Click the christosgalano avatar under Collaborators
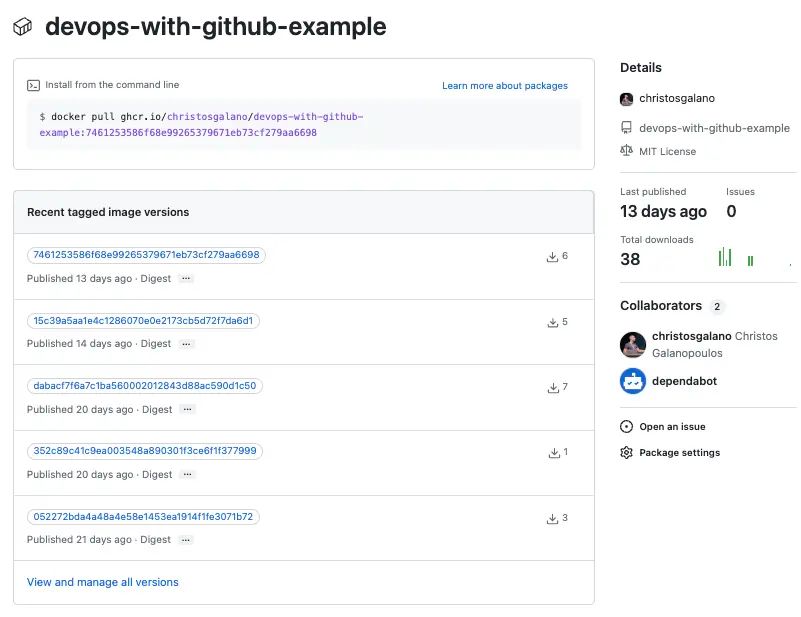This screenshot has height=617, width=801. click(x=633, y=345)
